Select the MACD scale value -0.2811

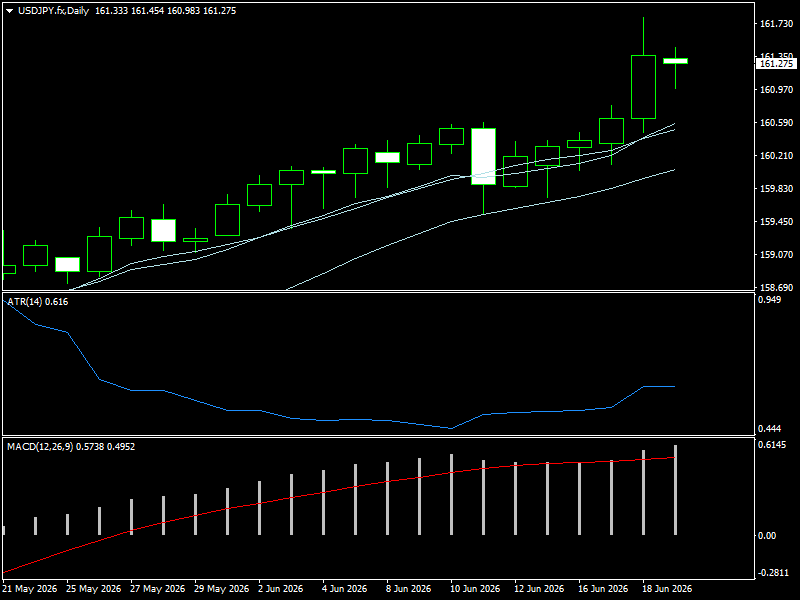(773, 573)
